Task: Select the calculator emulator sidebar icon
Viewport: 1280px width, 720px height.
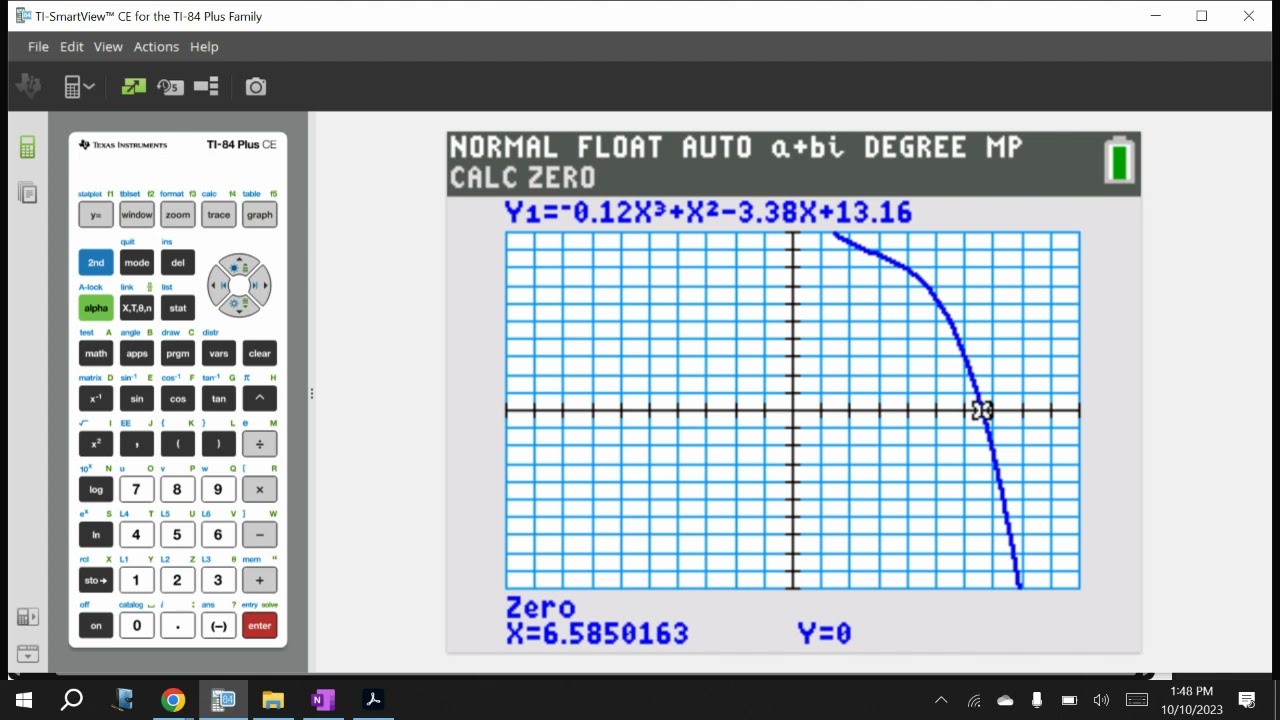Action: [27, 148]
